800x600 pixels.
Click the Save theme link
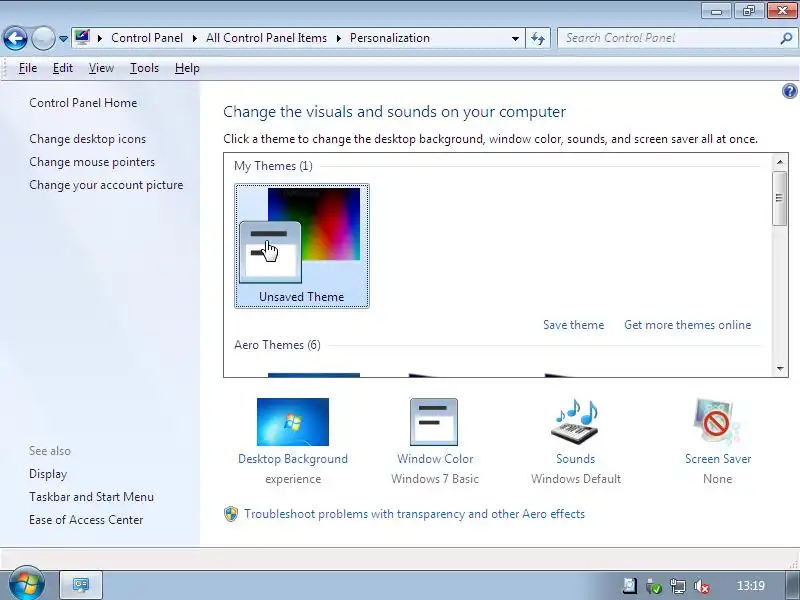coord(573,325)
